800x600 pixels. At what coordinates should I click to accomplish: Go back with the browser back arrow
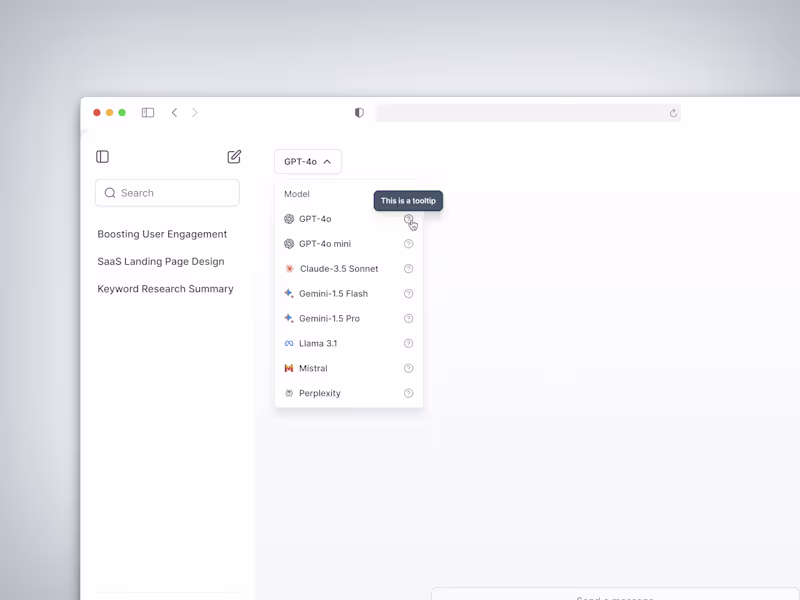[174, 113]
